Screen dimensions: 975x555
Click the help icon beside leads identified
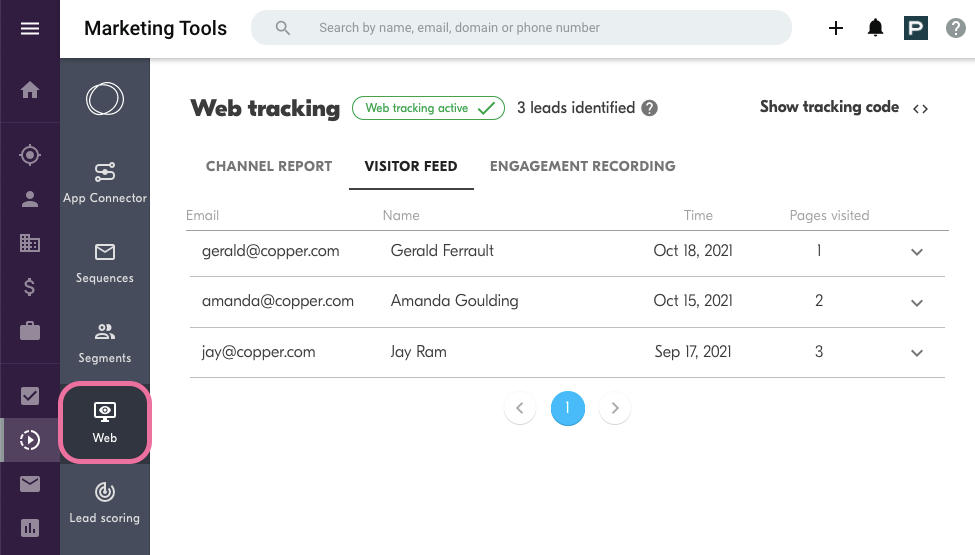649,108
